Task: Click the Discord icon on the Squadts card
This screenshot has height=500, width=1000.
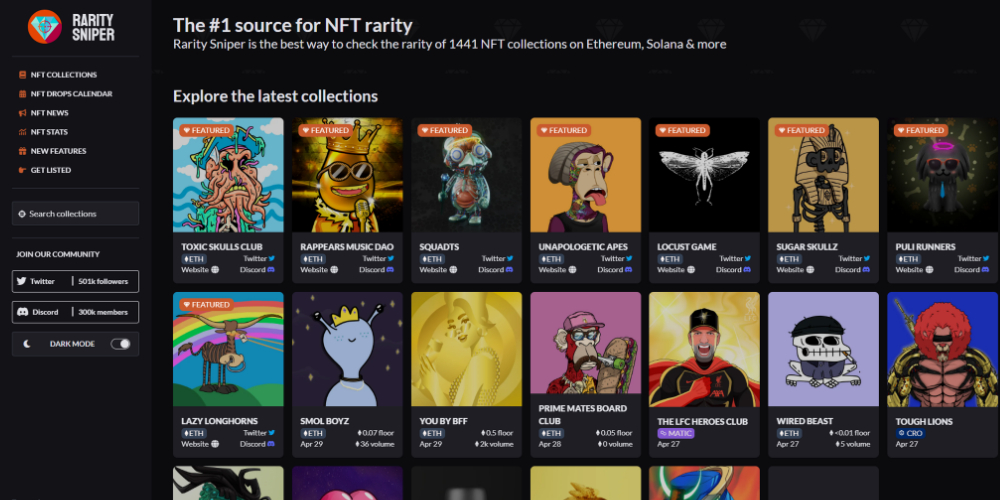Action: (x=510, y=270)
